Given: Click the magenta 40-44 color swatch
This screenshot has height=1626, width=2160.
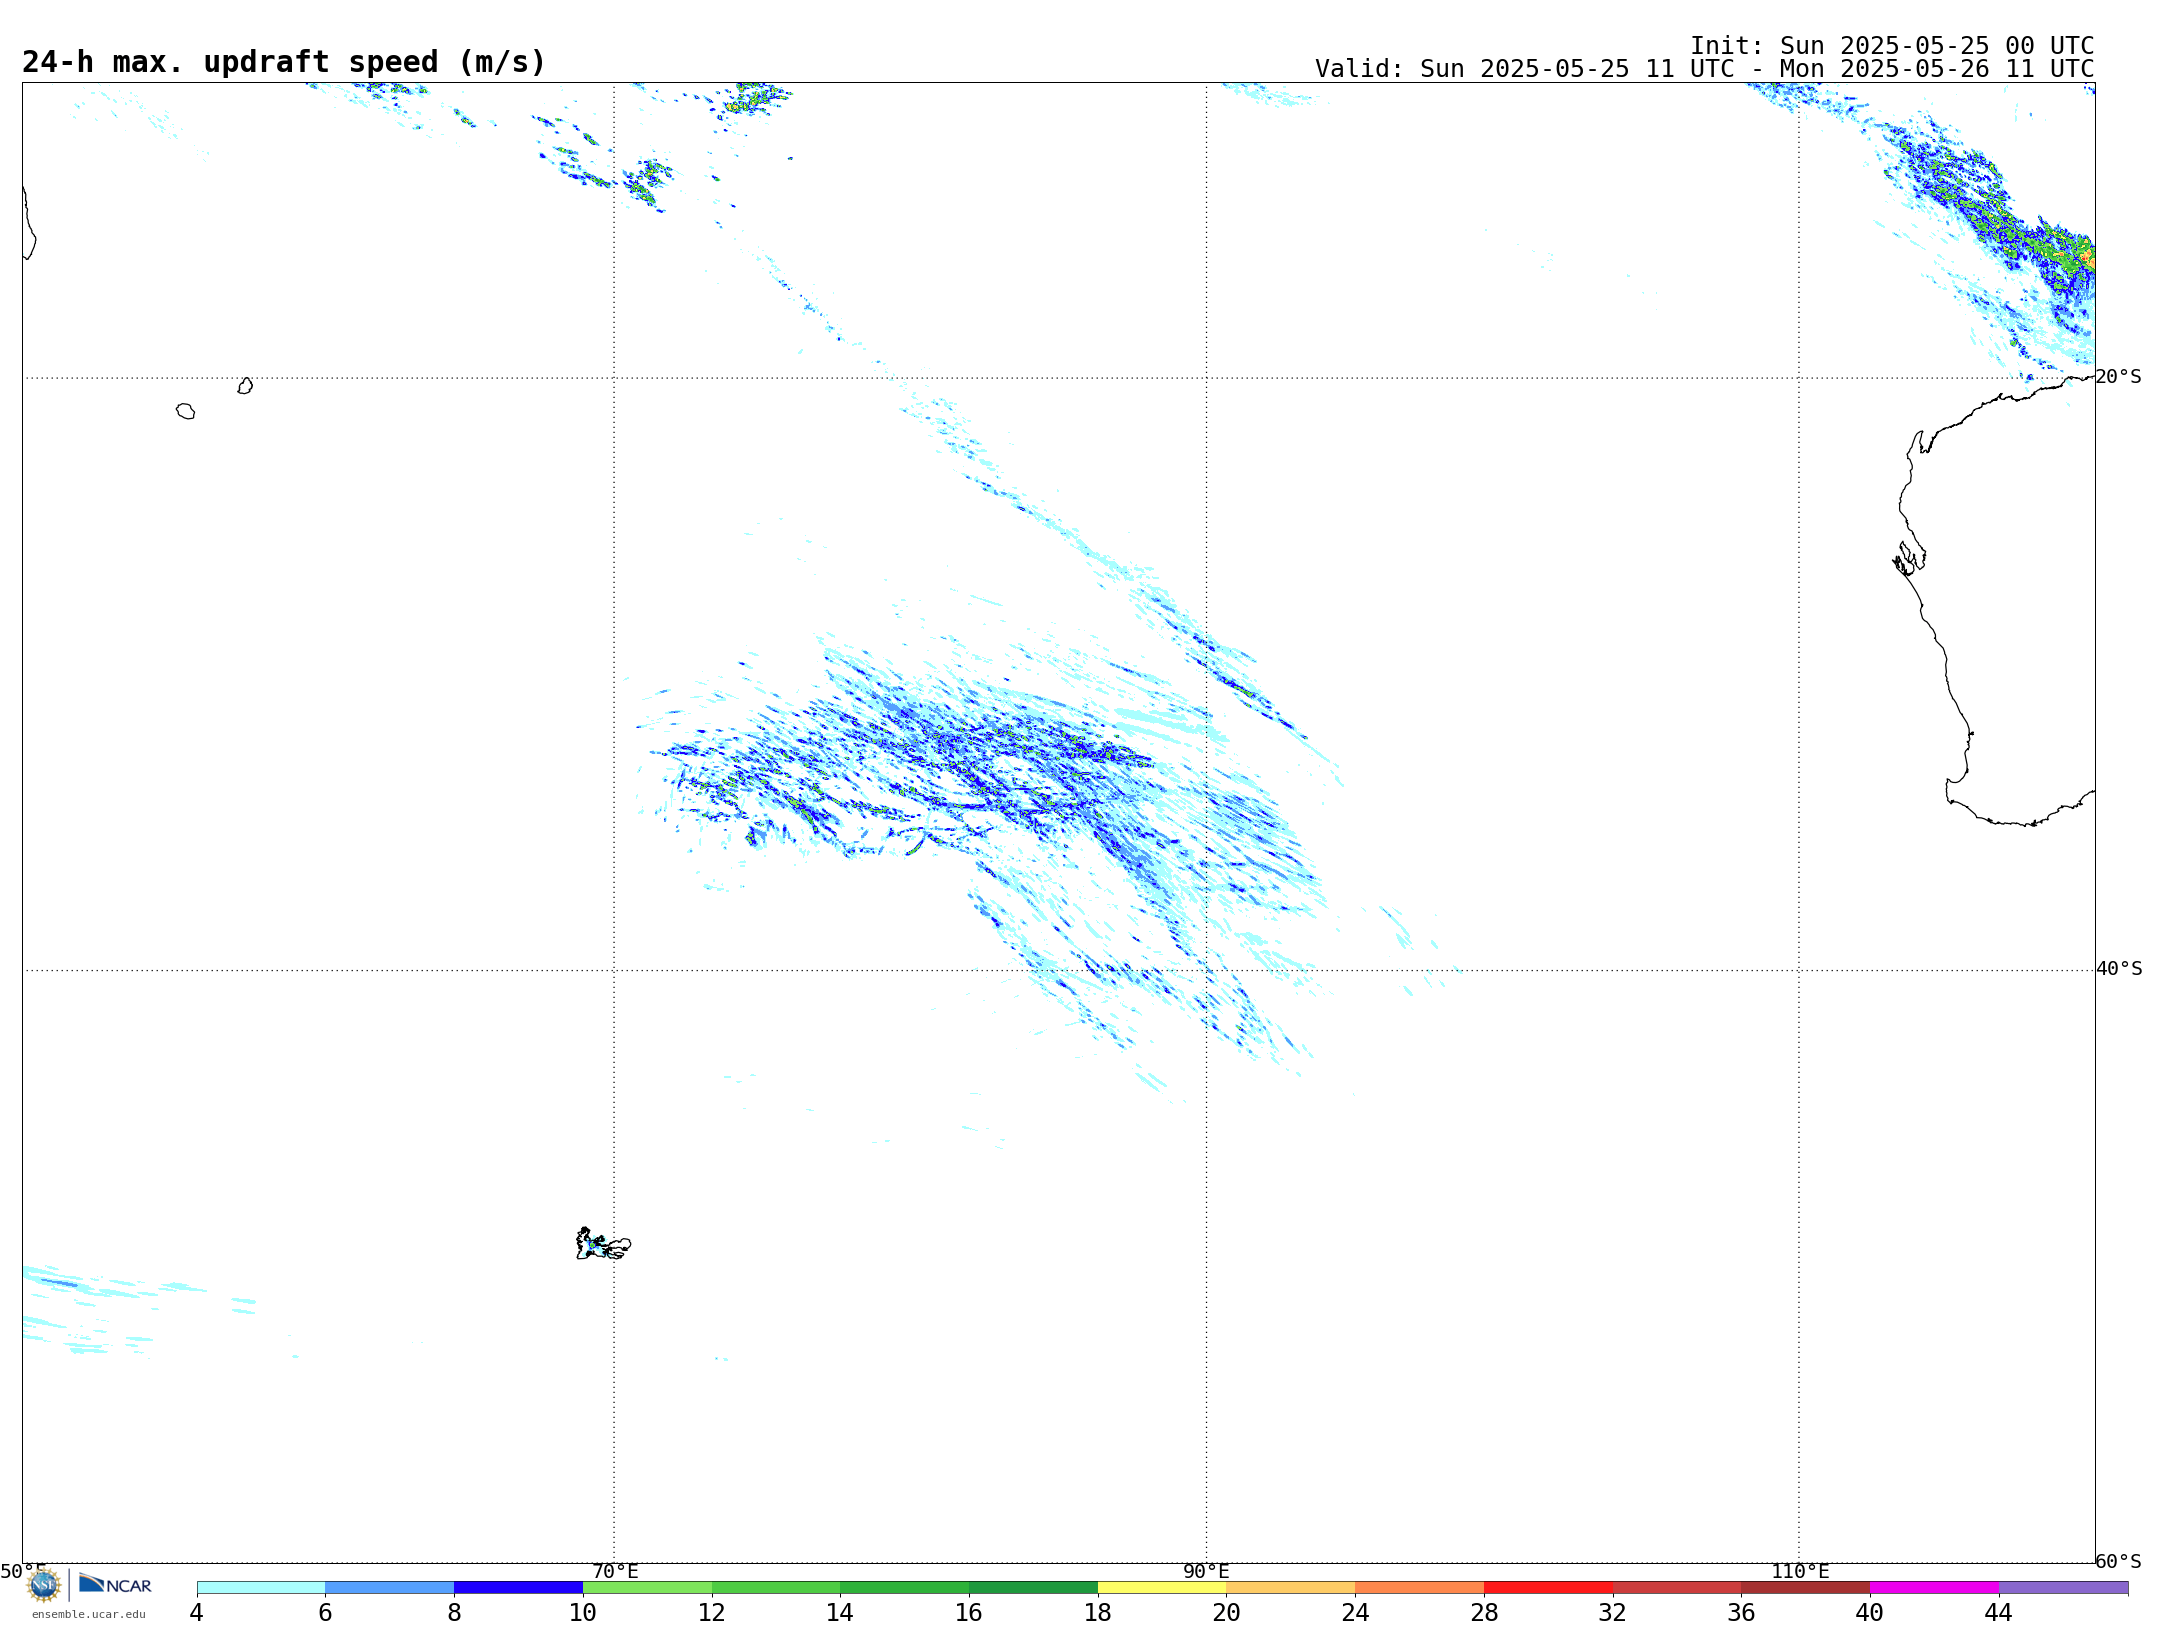Looking at the screenshot, I should click(x=1934, y=1588).
